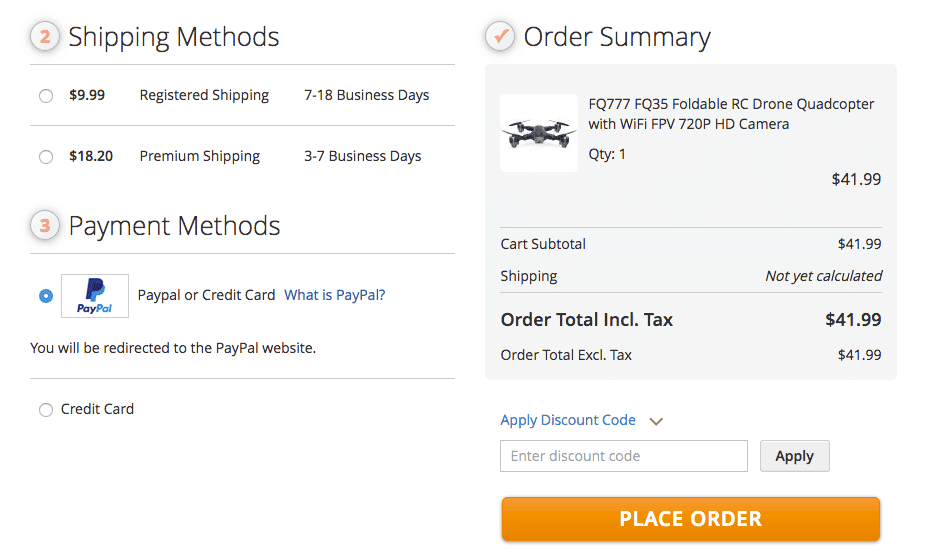The height and width of the screenshot is (559, 937).
Task: Select the $9.99 Registered Shipping radio button
Action: pos(46,96)
